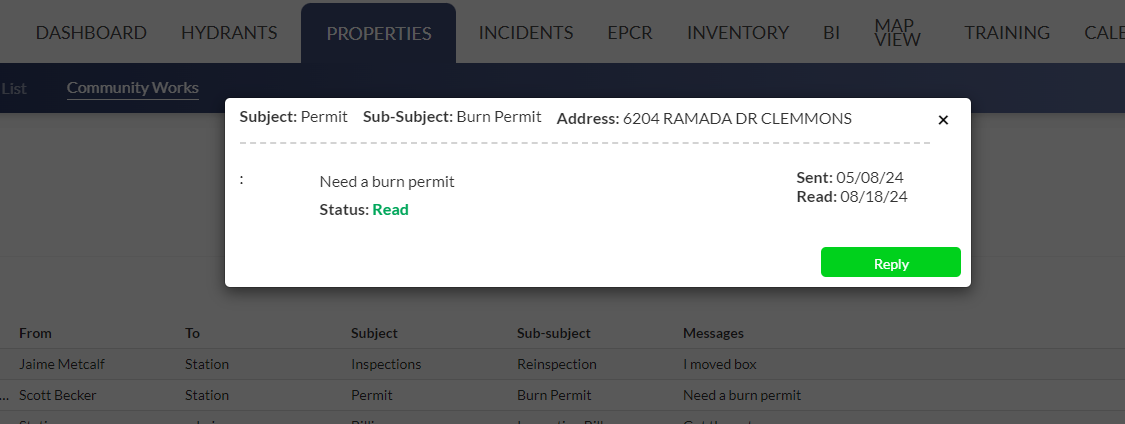Select the Properties tab

(x=378, y=34)
